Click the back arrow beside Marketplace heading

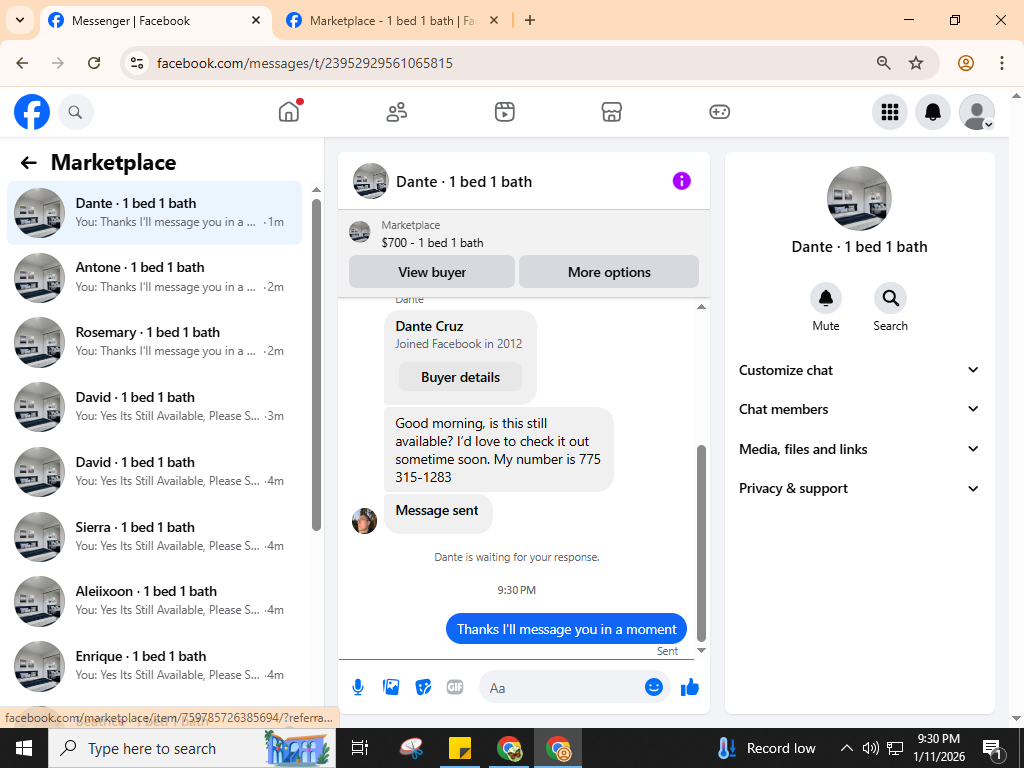pos(28,163)
